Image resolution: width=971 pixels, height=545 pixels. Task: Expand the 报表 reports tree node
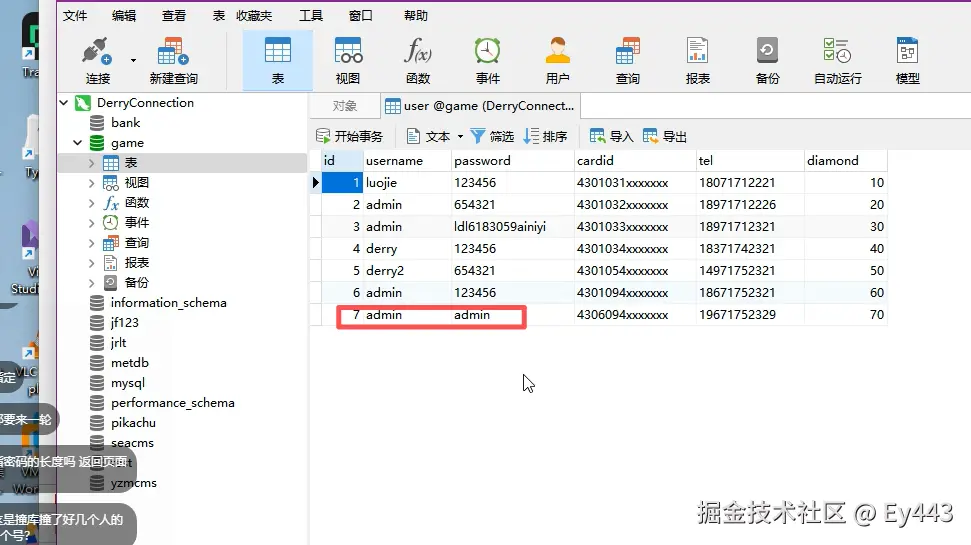coord(91,263)
